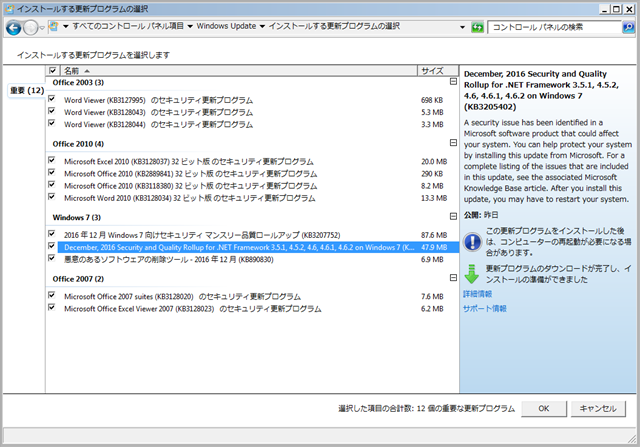
Task: Select the Word Viewer (KB3127995) row text
Action: tap(158, 100)
